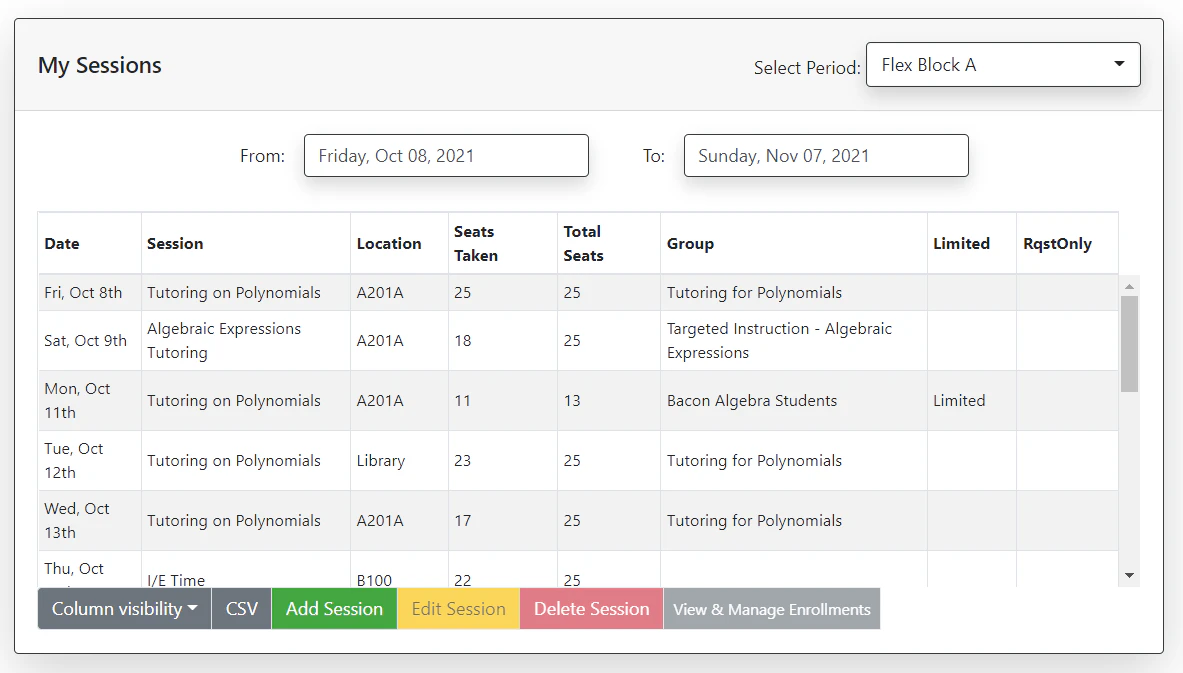Click the Edit Session button
Viewport: 1183px width, 673px height.
point(458,608)
